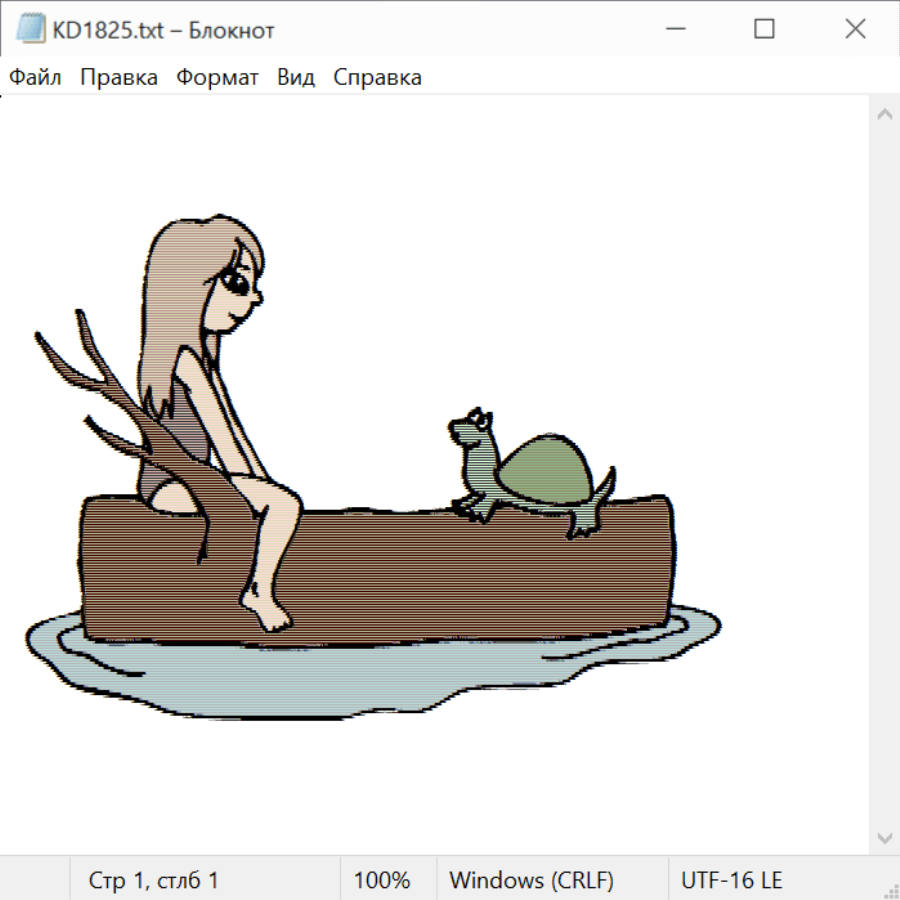Click the UTF-16 LE encoding indicator

(x=731, y=881)
